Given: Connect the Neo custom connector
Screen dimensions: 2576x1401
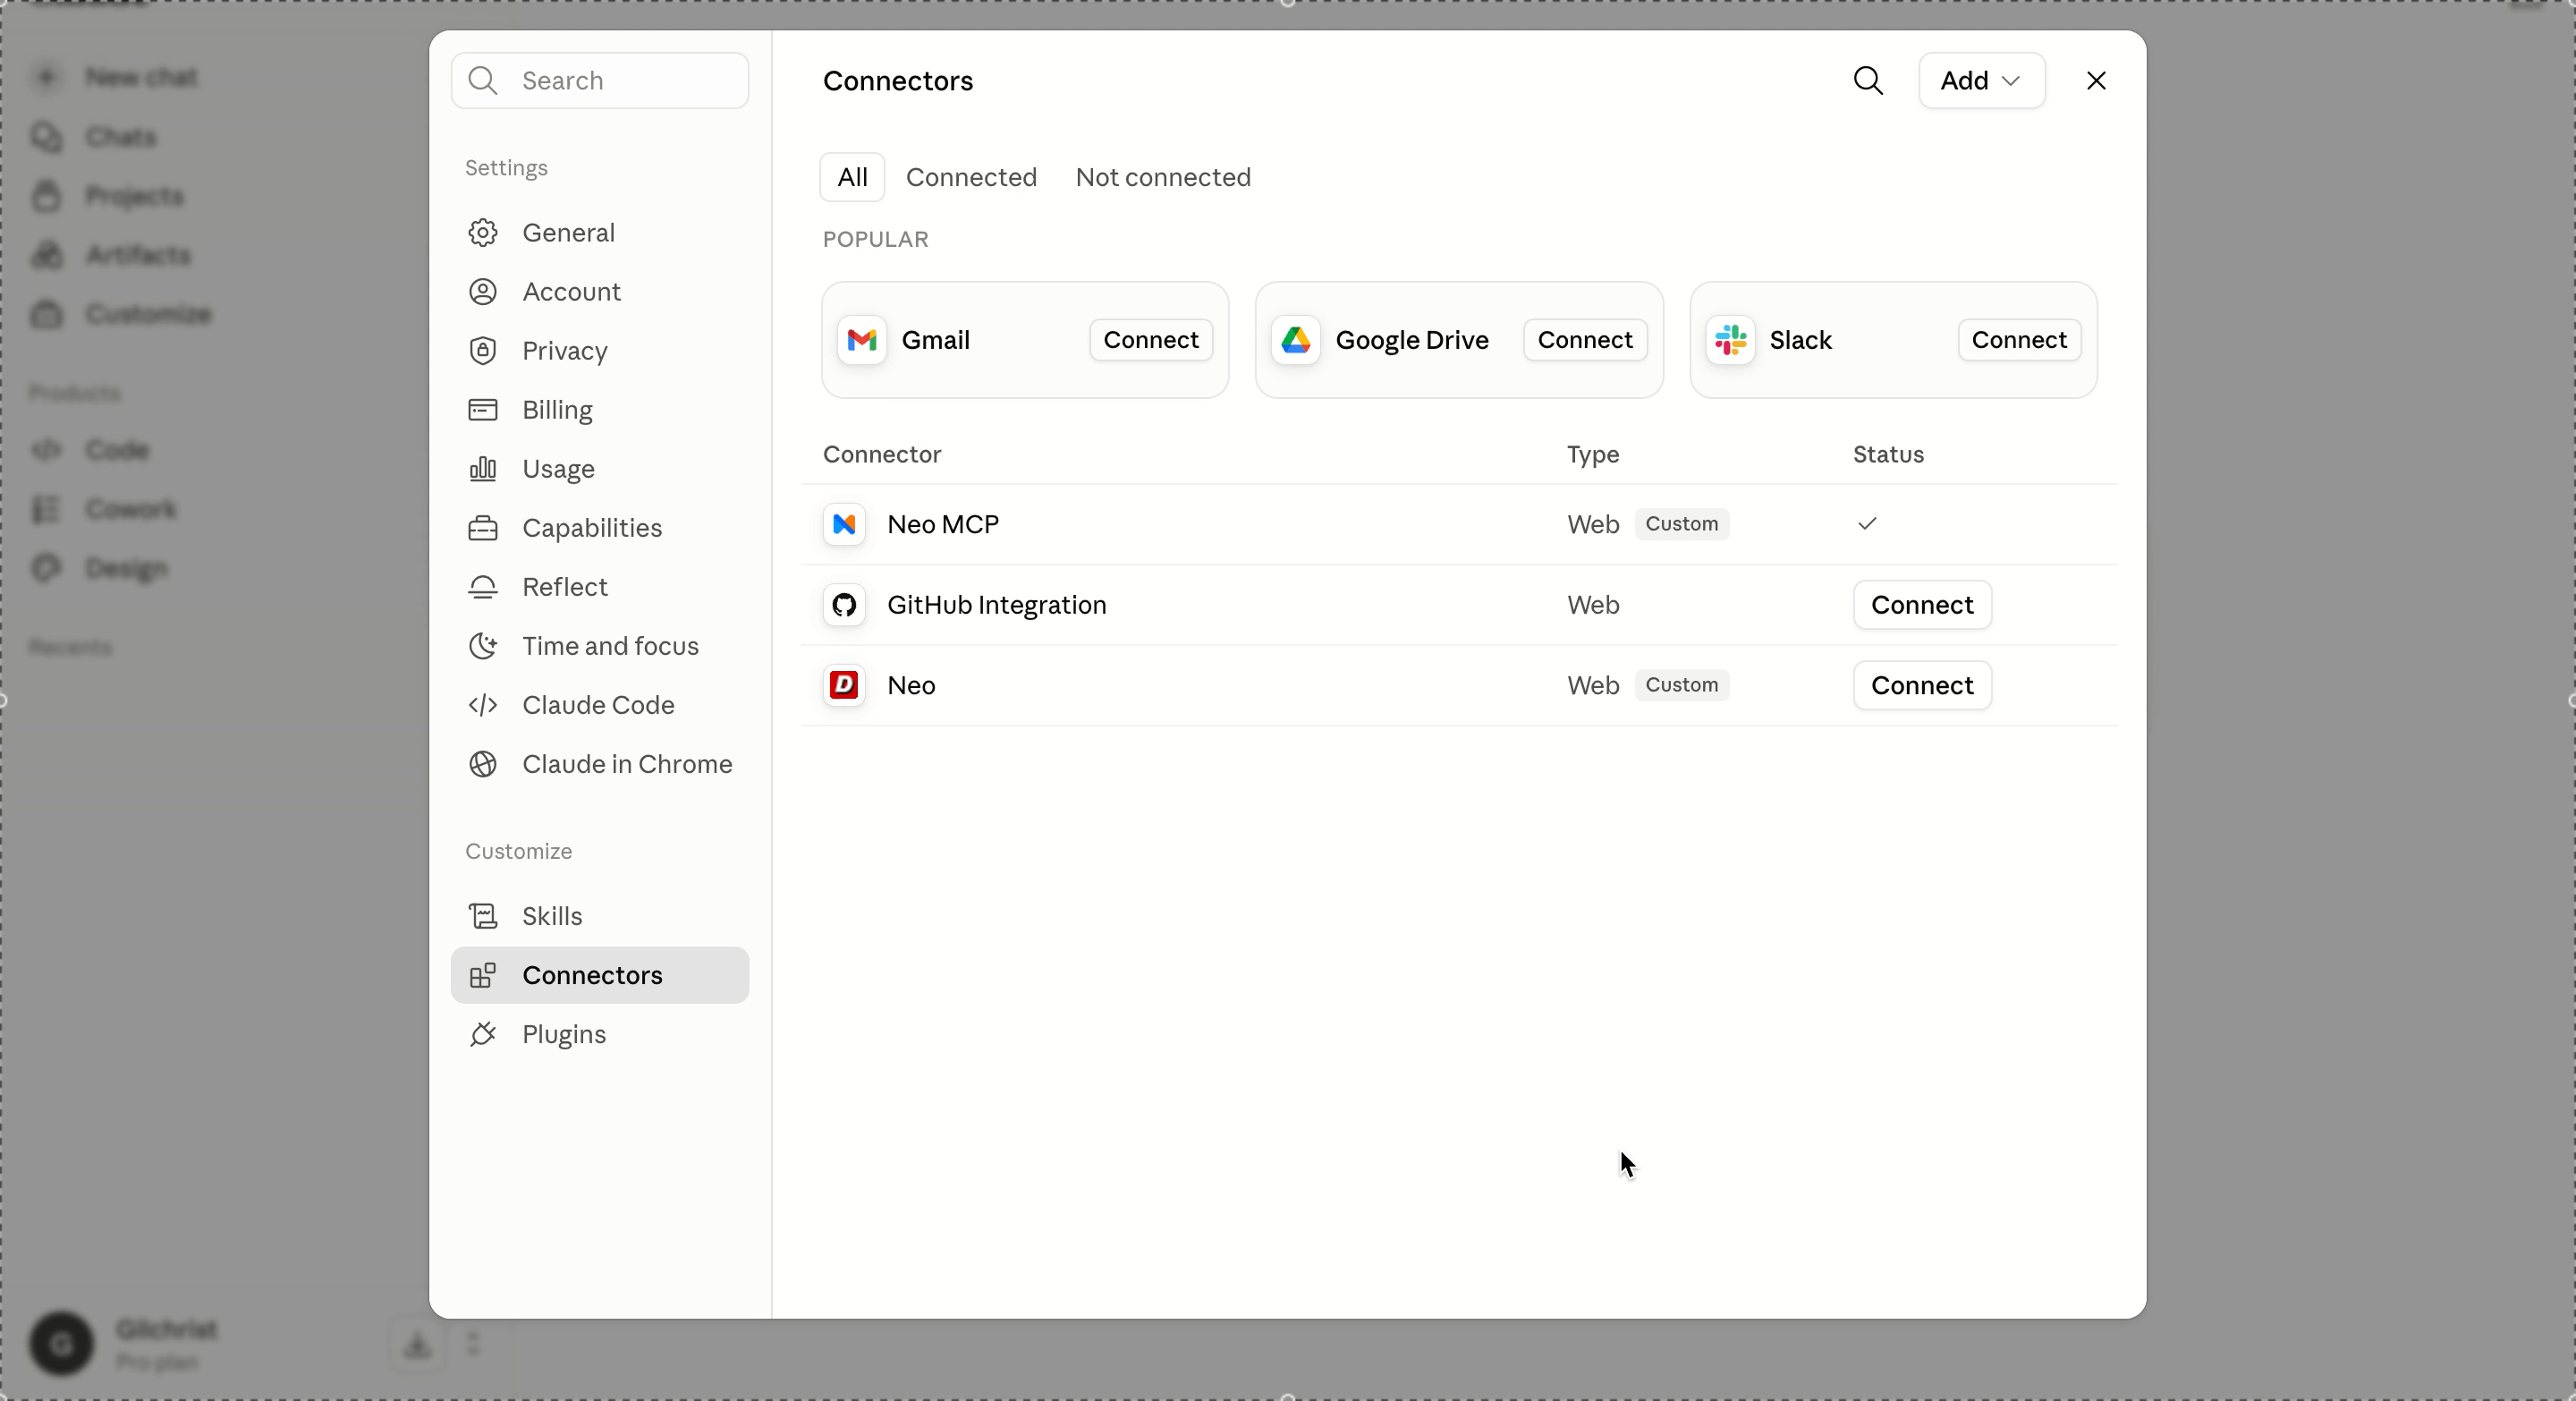Looking at the screenshot, I should (1922, 685).
